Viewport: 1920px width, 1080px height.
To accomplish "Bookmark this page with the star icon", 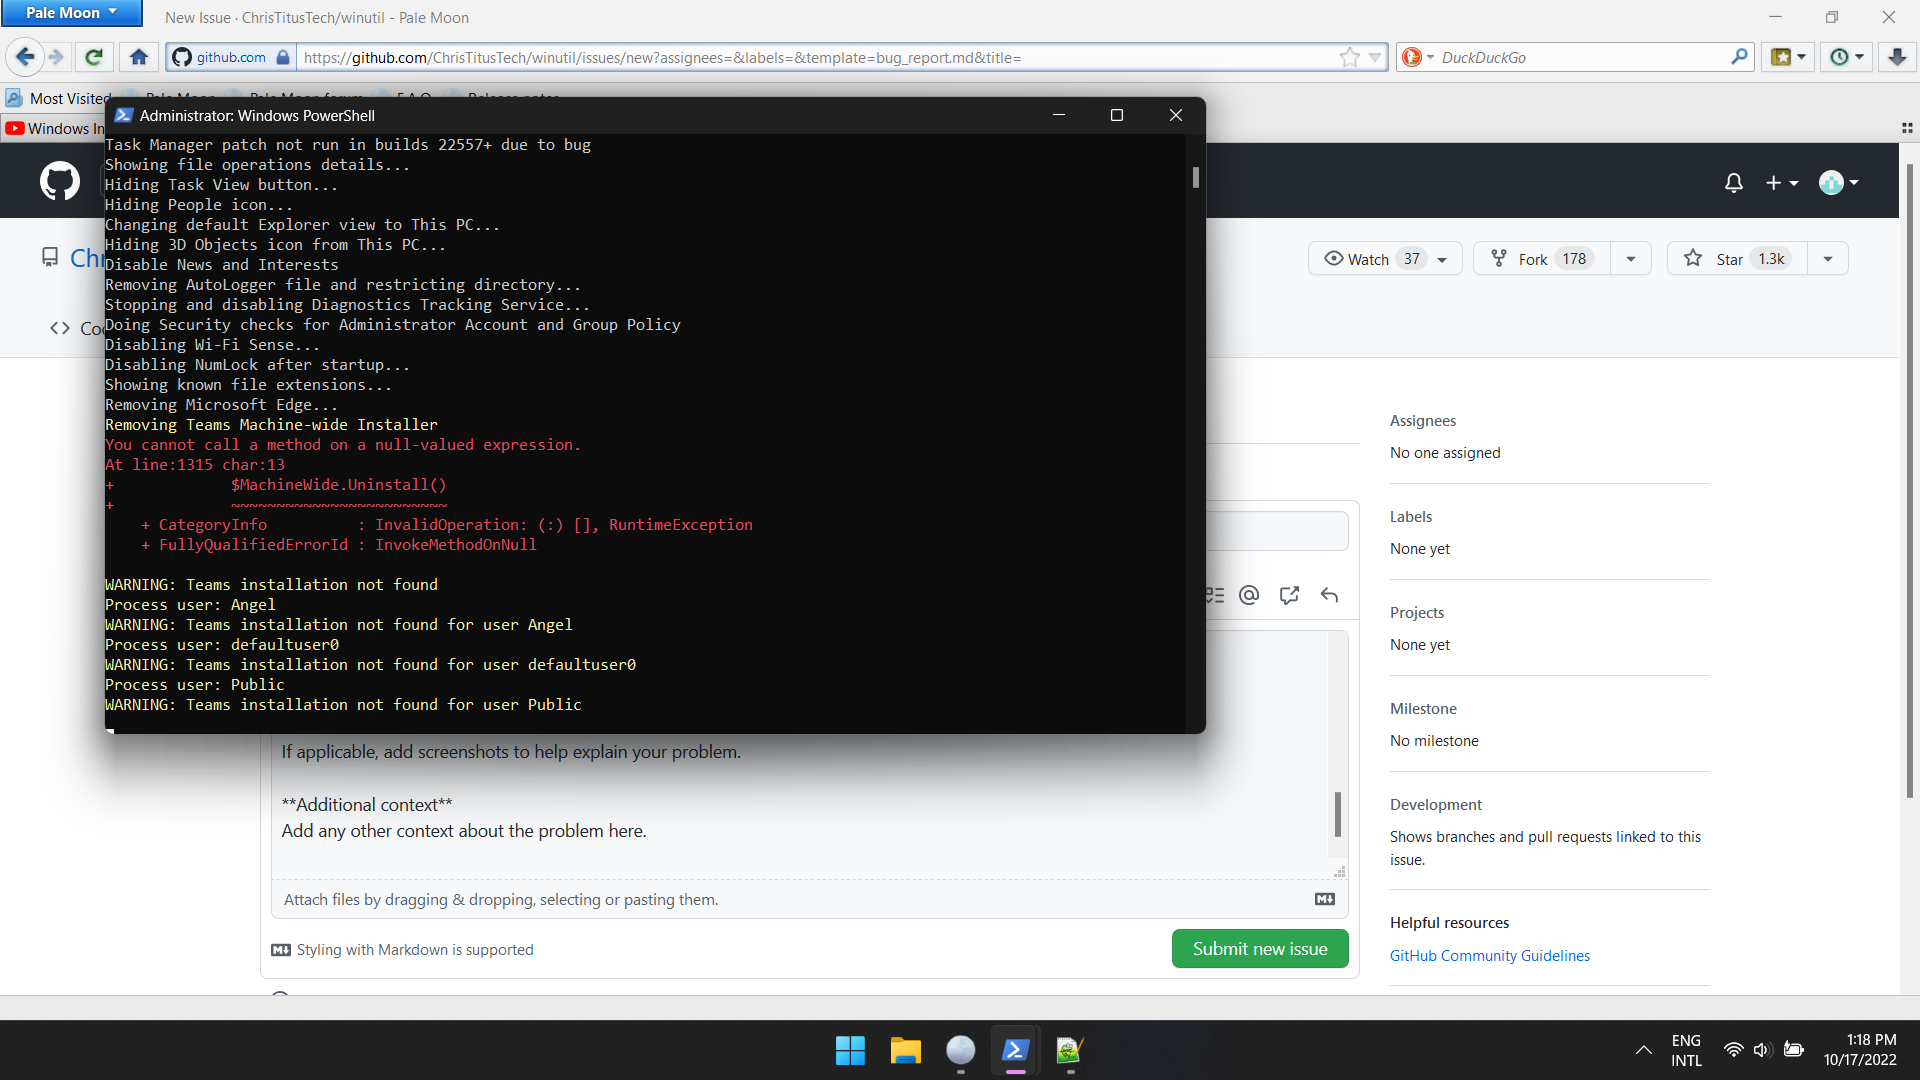I will (x=1350, y=57).
